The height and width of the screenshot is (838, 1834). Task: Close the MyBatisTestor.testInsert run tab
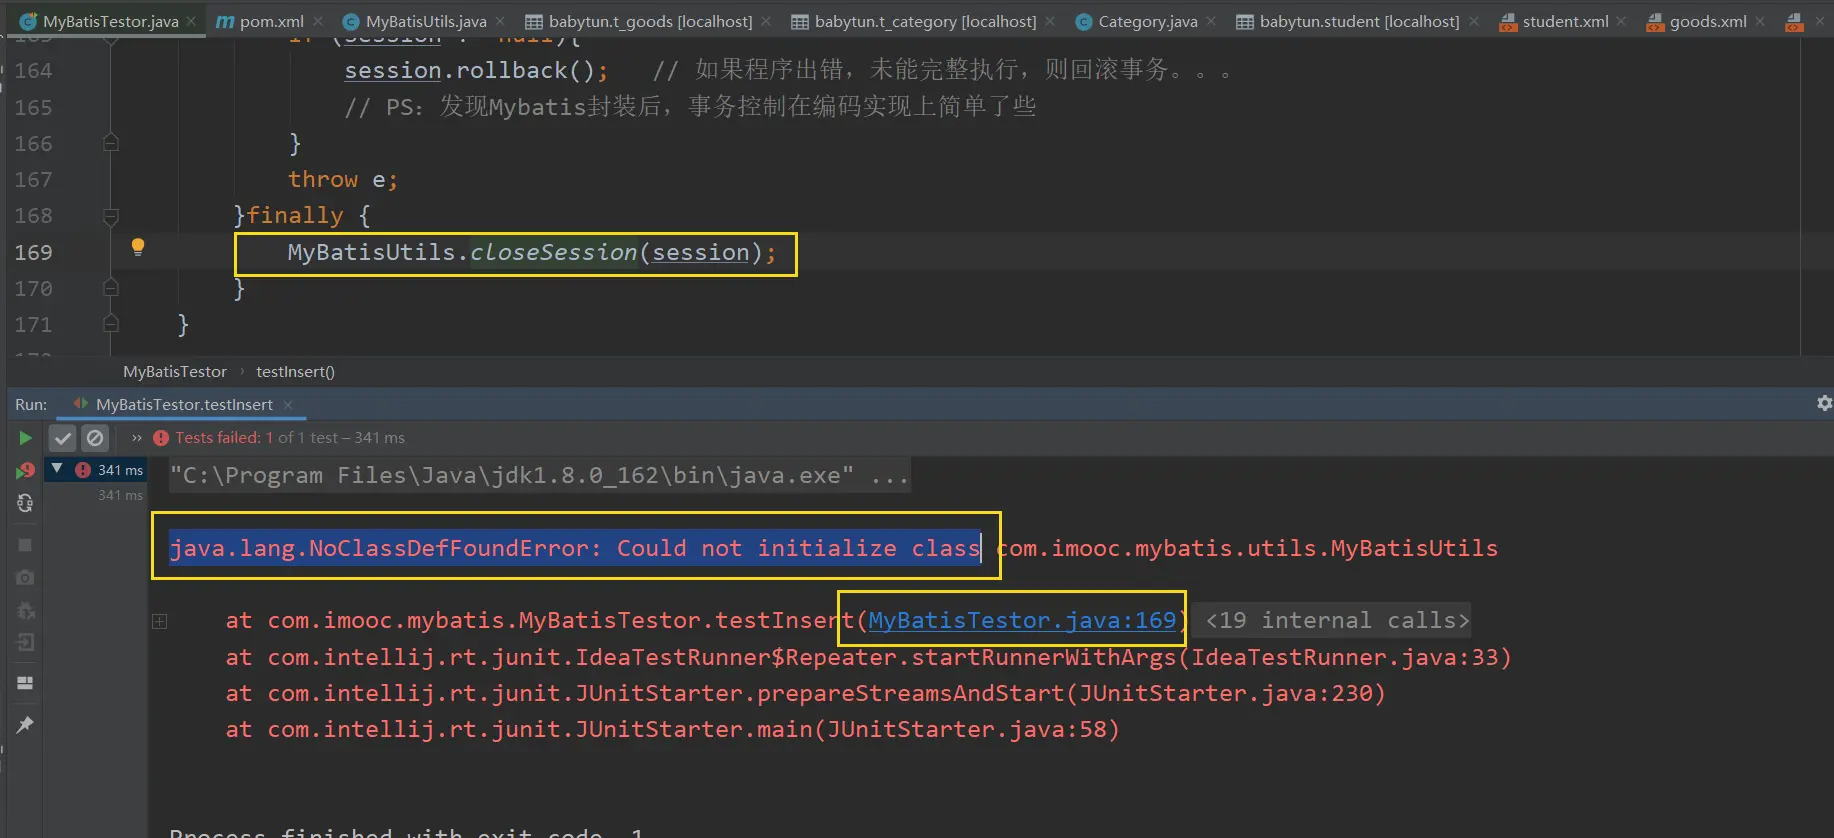tap(288, 405)
